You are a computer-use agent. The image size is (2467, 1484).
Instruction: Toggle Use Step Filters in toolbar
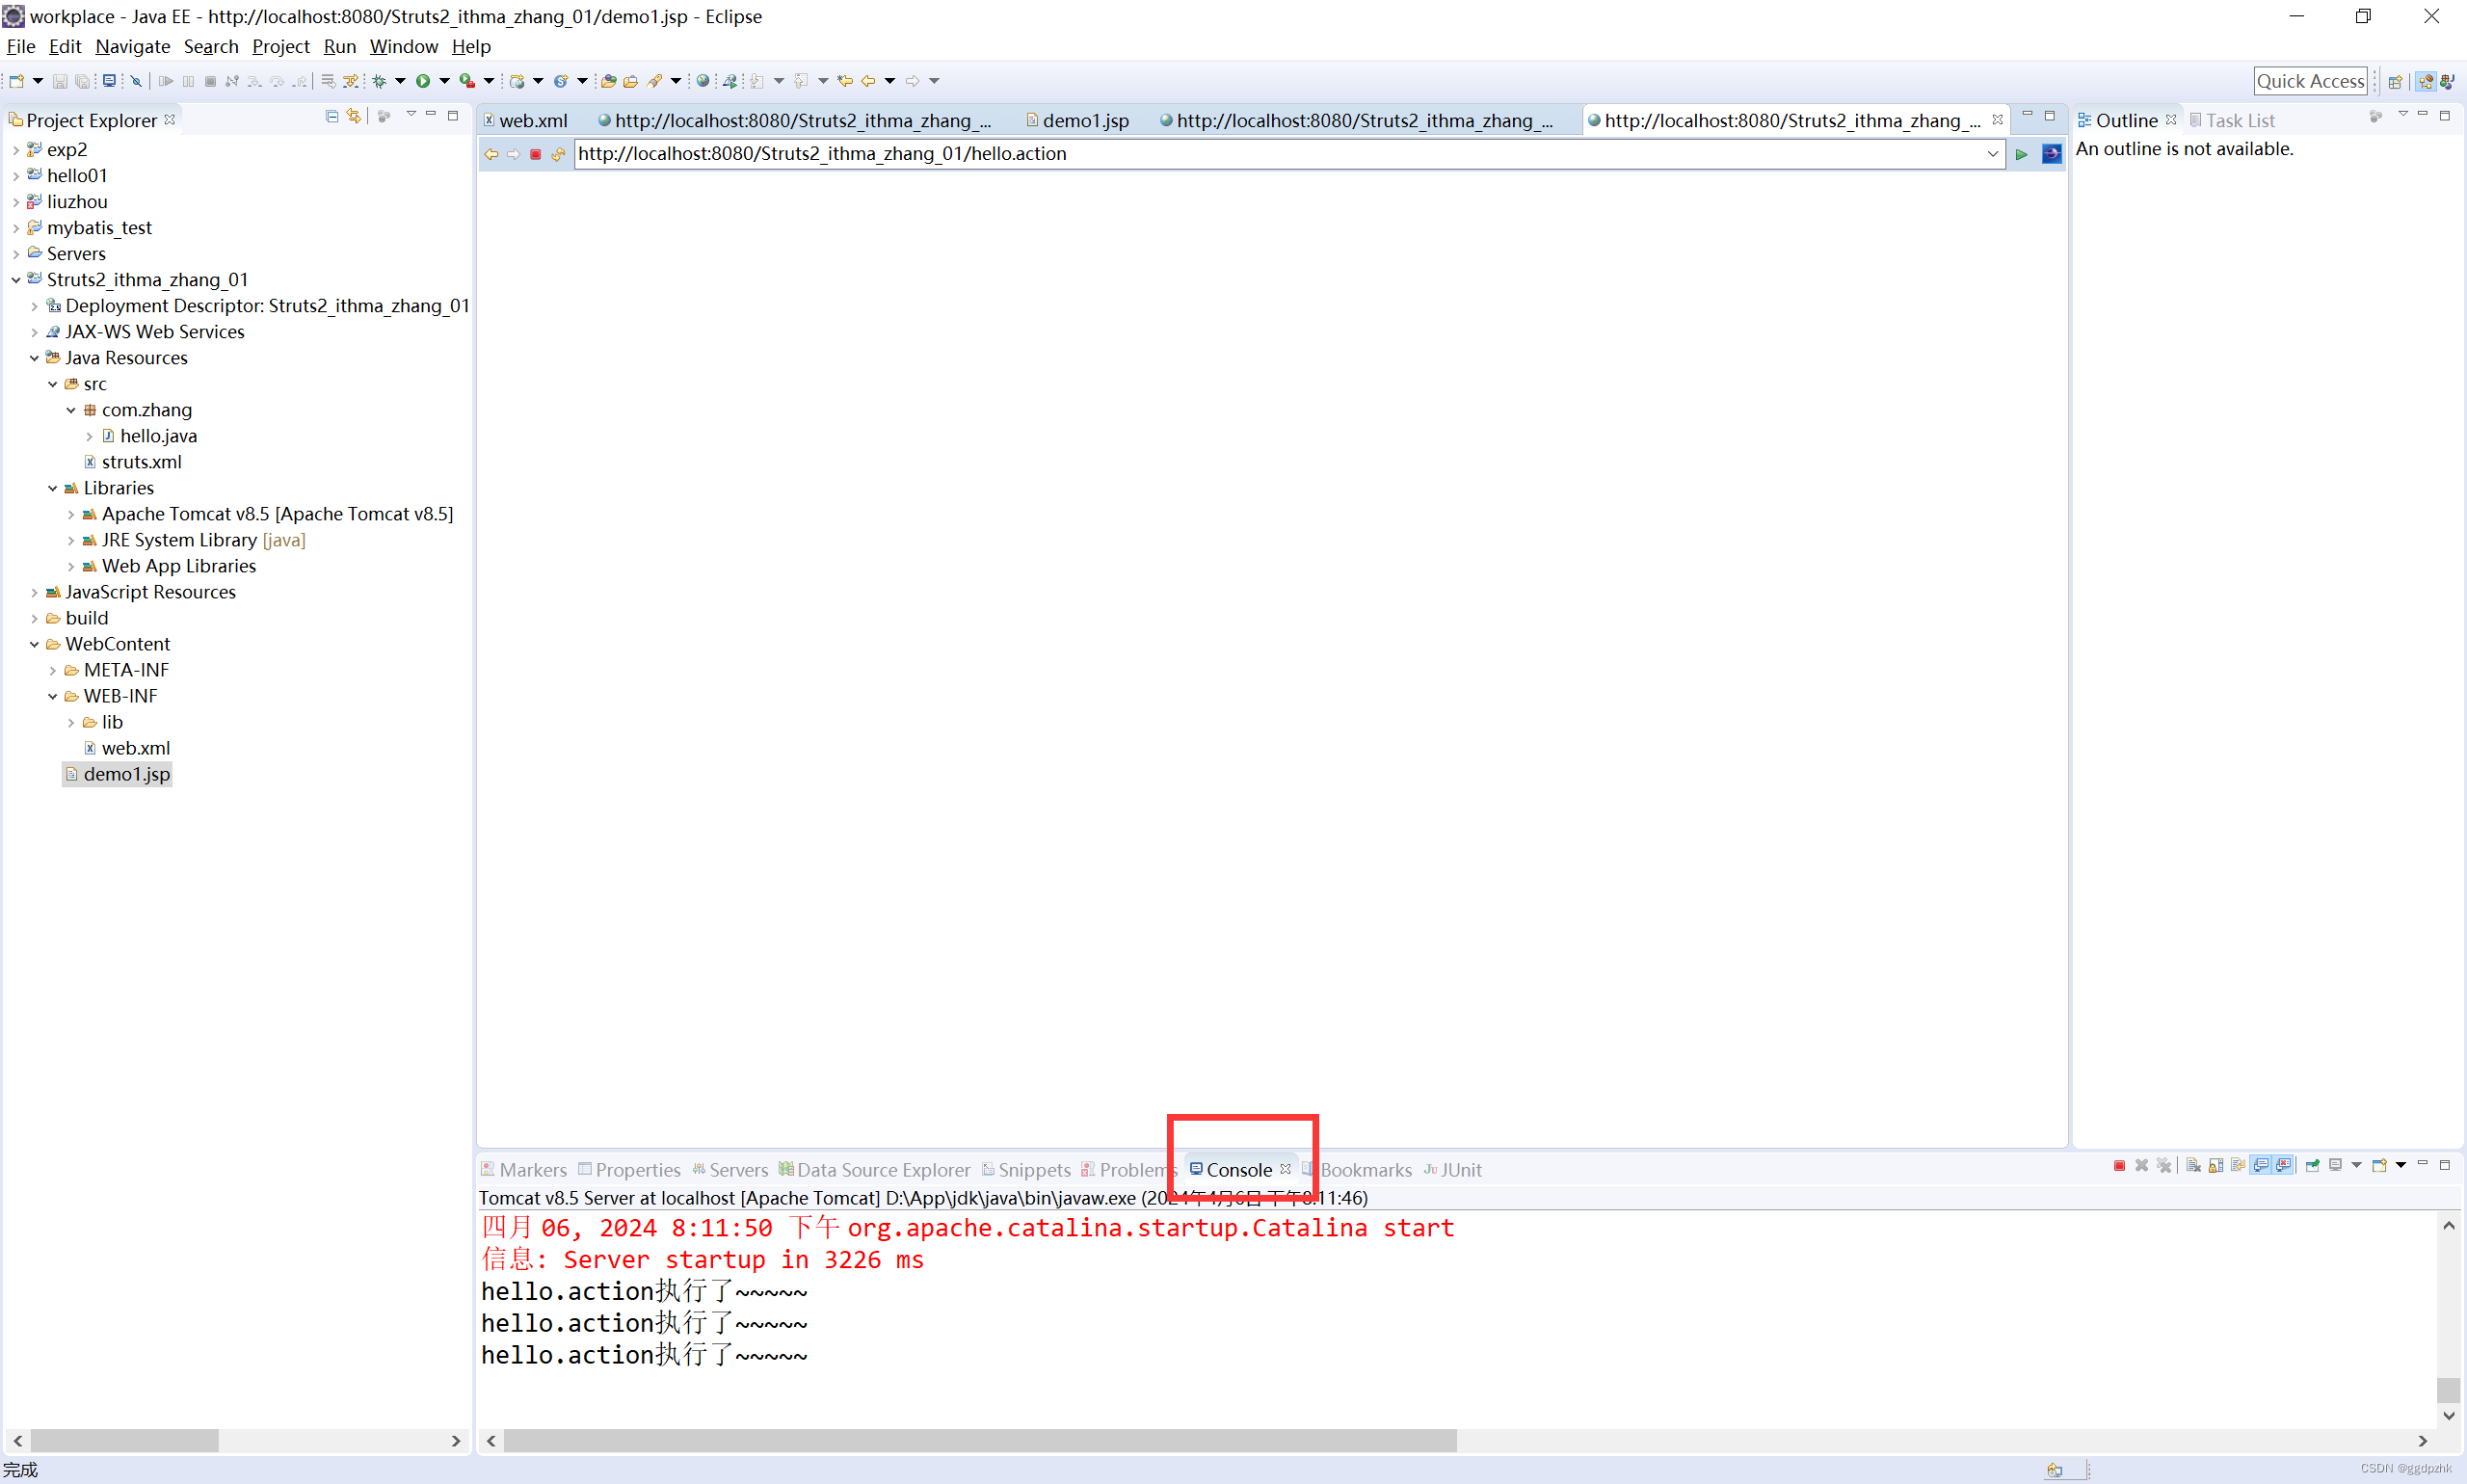point(350,81)
